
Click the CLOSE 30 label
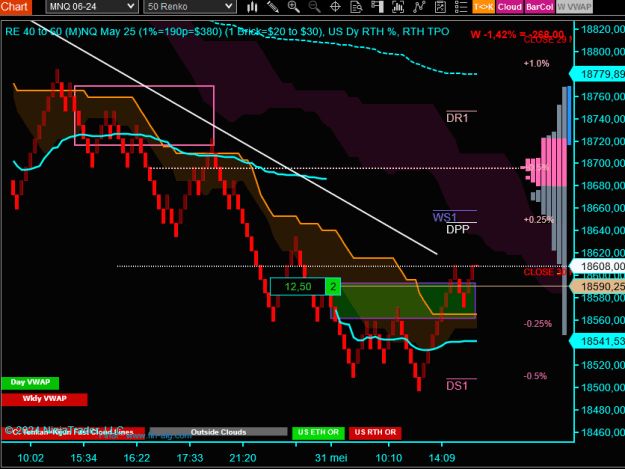pyautogui.click(x=545, y=272)
